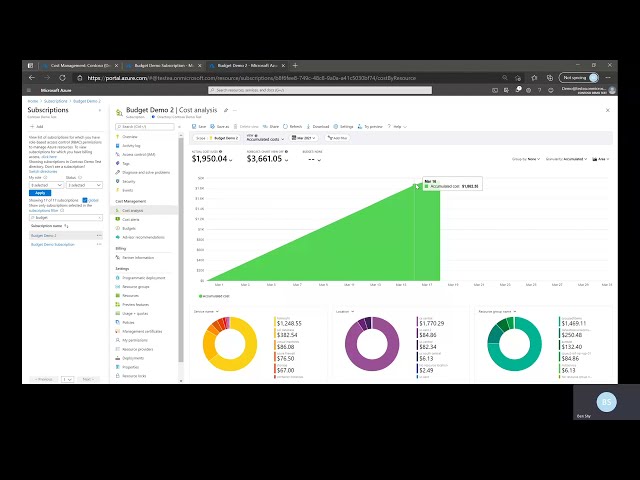Click Management certificates icon
The height and width of the screenshot is (480, 640).
point(118,331)
